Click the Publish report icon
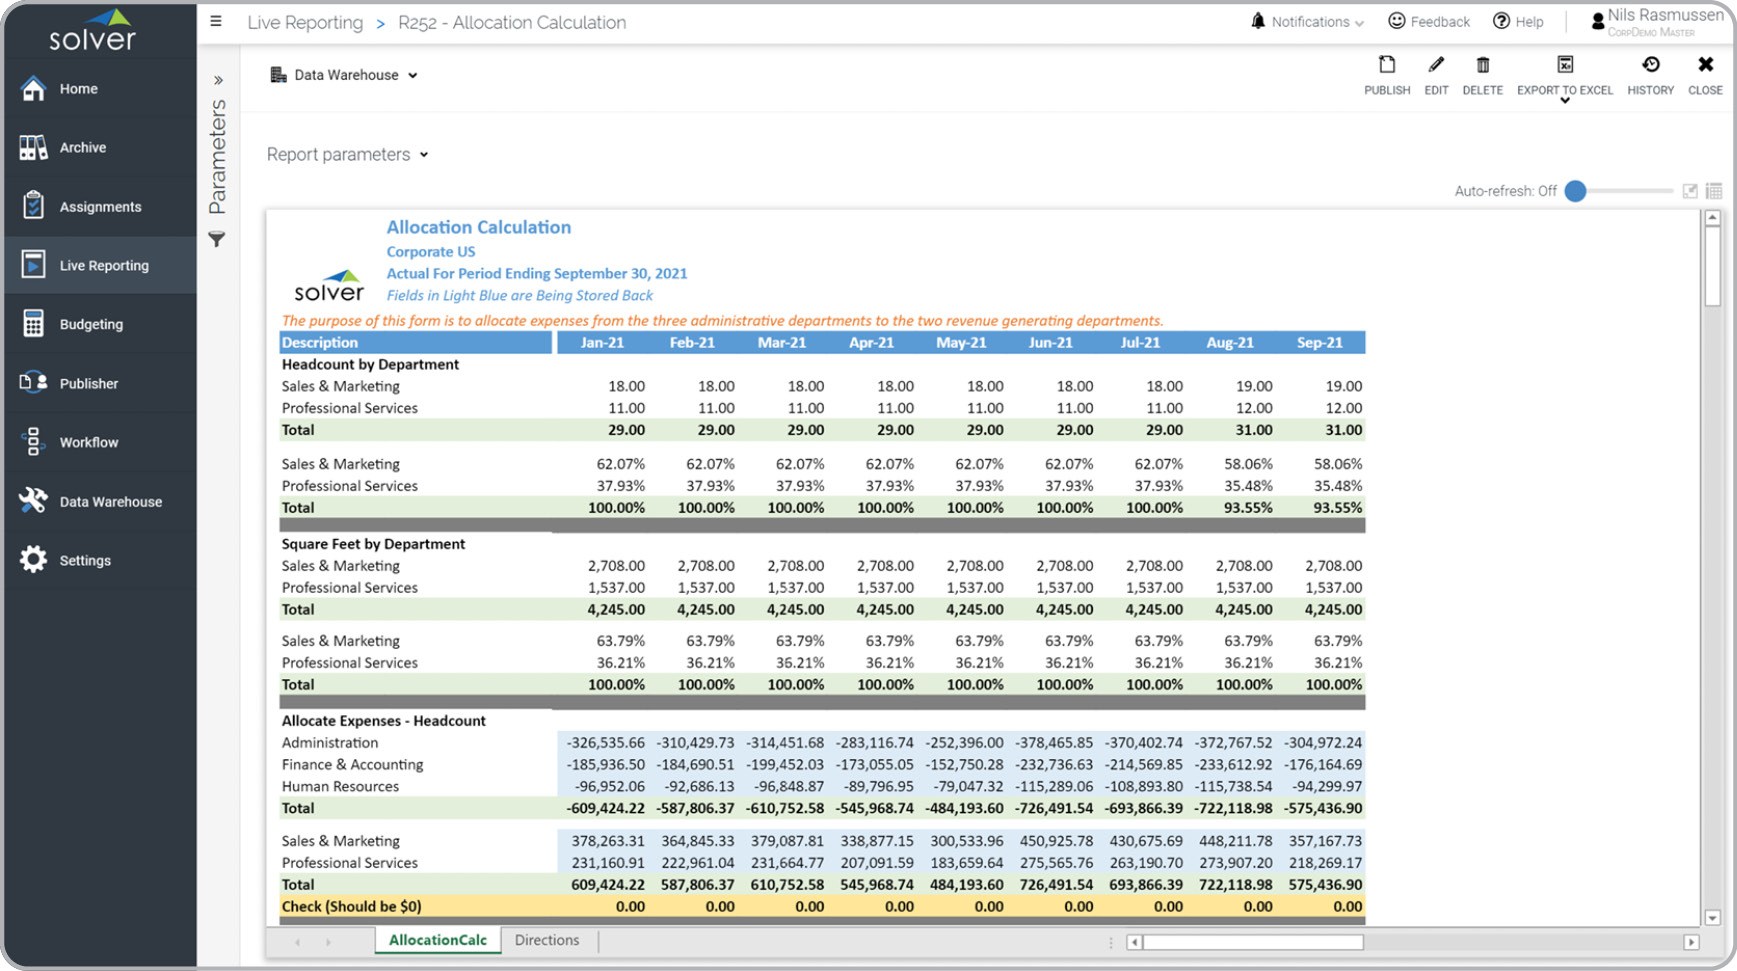 [x=1386, y=66]
